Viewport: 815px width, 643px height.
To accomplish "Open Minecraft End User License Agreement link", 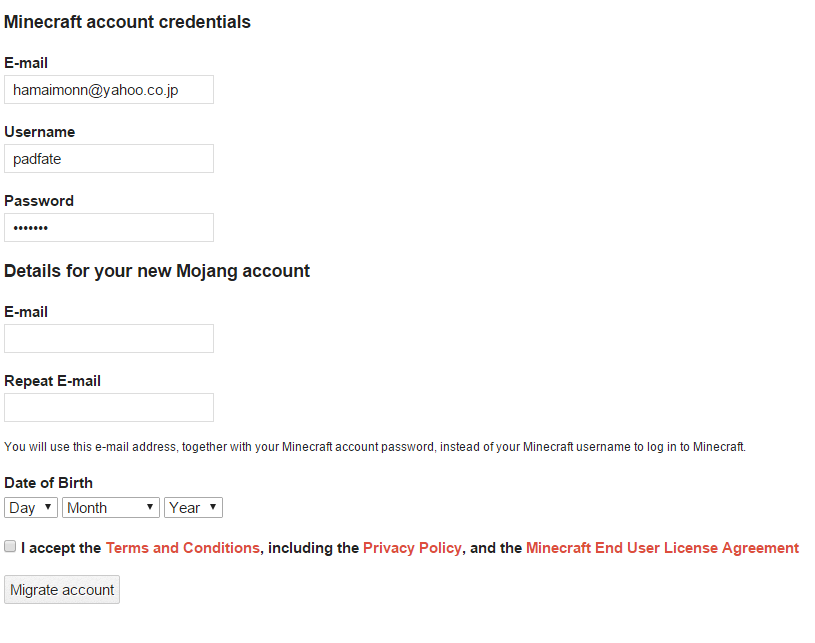I will pos(662,548).
